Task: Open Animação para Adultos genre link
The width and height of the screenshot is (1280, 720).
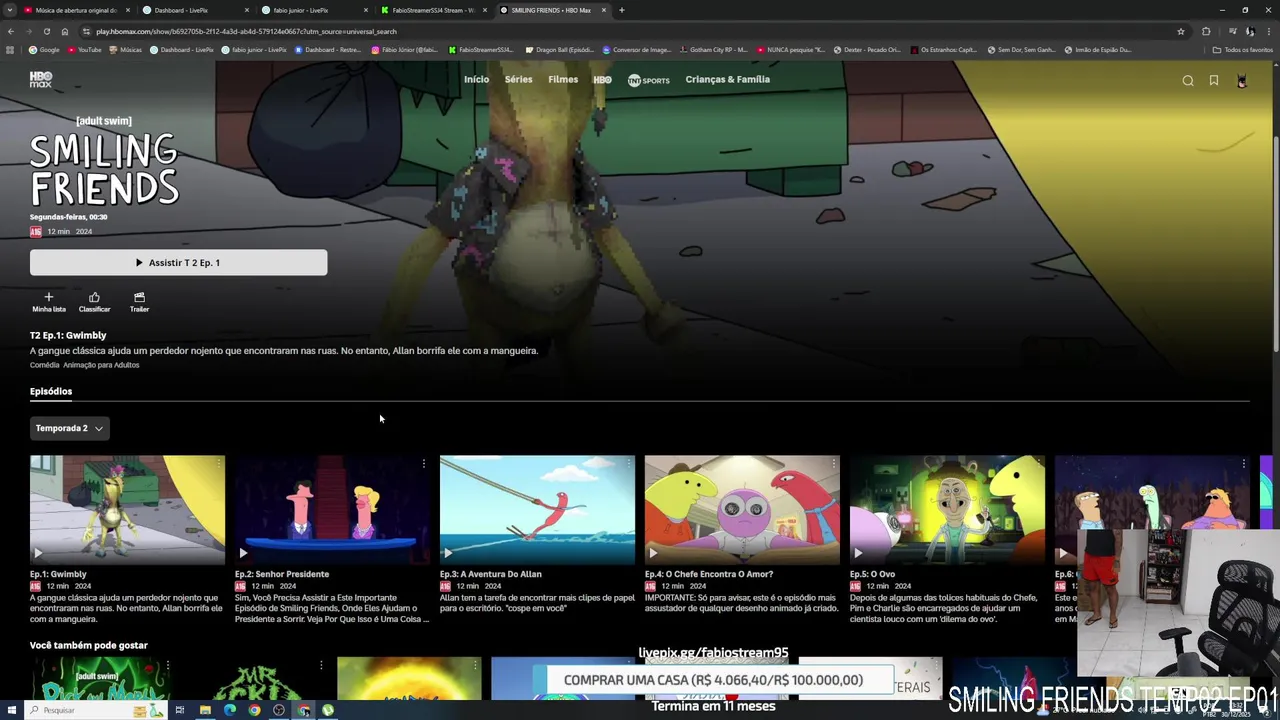Action: [x=101, y=365]
